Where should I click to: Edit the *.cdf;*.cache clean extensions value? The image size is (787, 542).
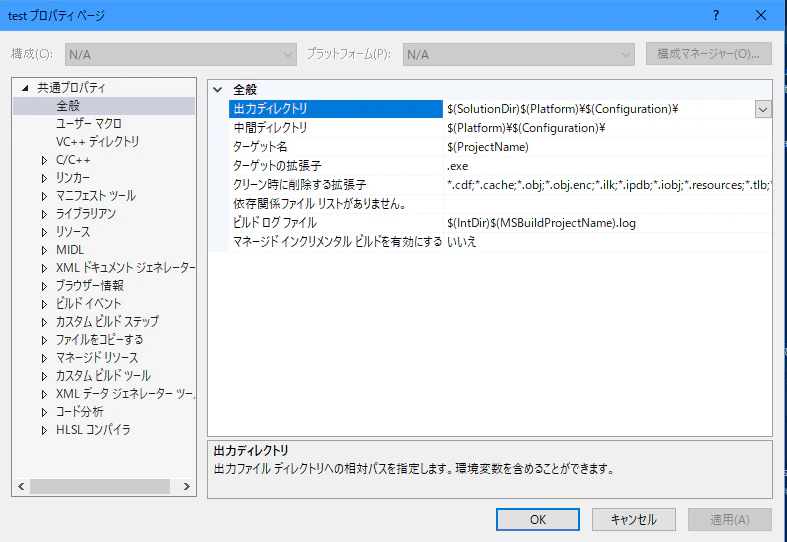pos(607,185)
